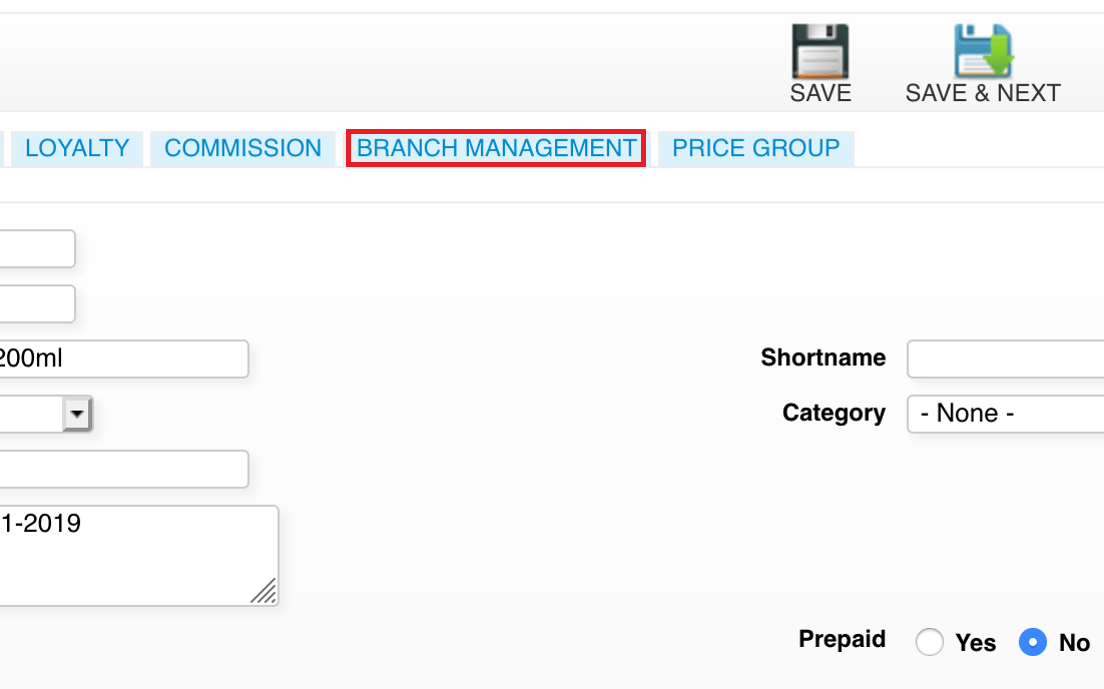The width and height of the screenshot is (1104, 689).
Task: Open the small dropdown arrow on the left
Action: click(77, 414)
